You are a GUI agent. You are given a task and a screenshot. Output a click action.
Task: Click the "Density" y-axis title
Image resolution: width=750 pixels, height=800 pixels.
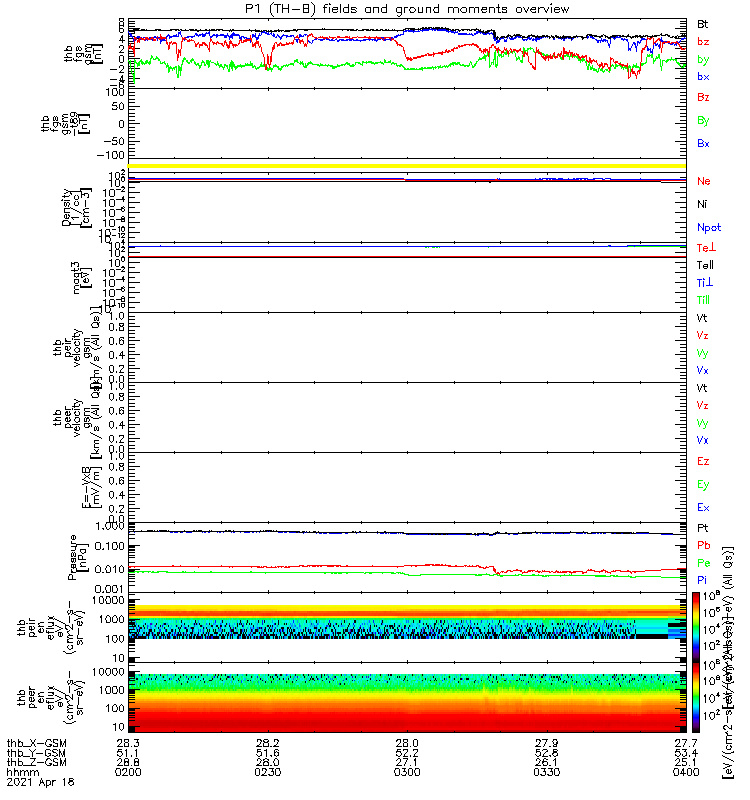point(66,207)
